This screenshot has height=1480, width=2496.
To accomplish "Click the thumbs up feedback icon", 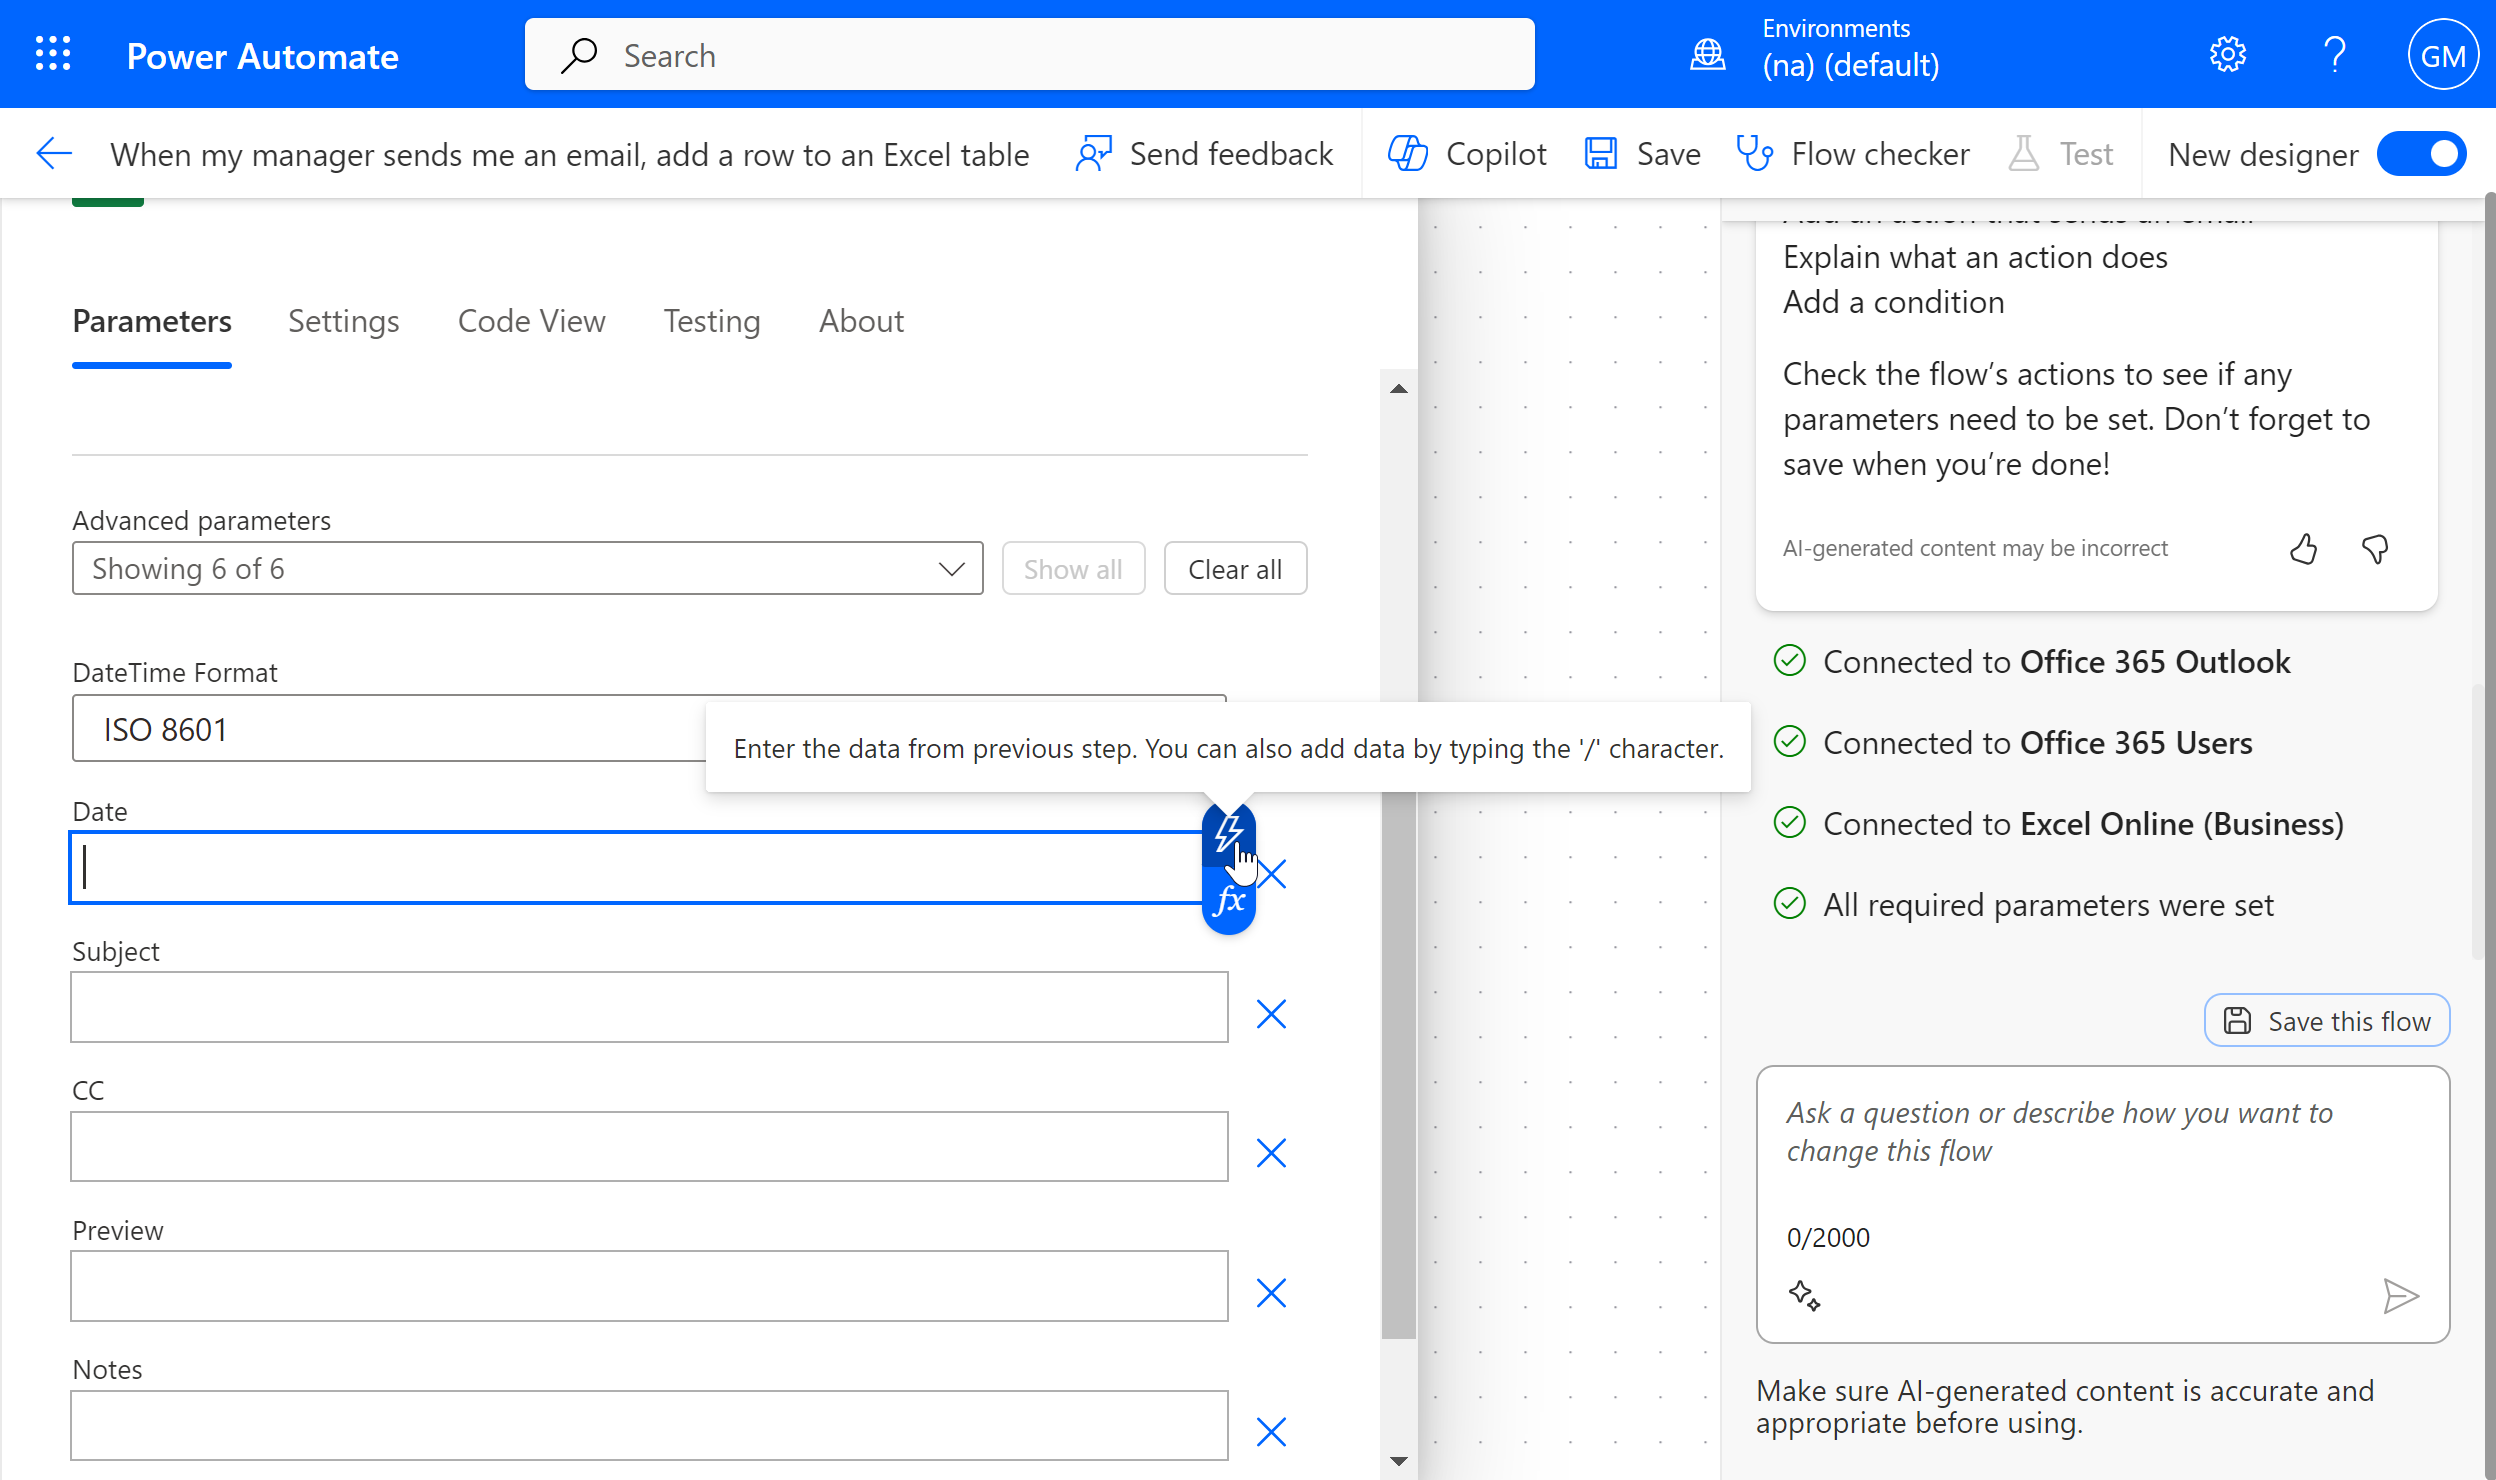I will (x=2304, y=549).
